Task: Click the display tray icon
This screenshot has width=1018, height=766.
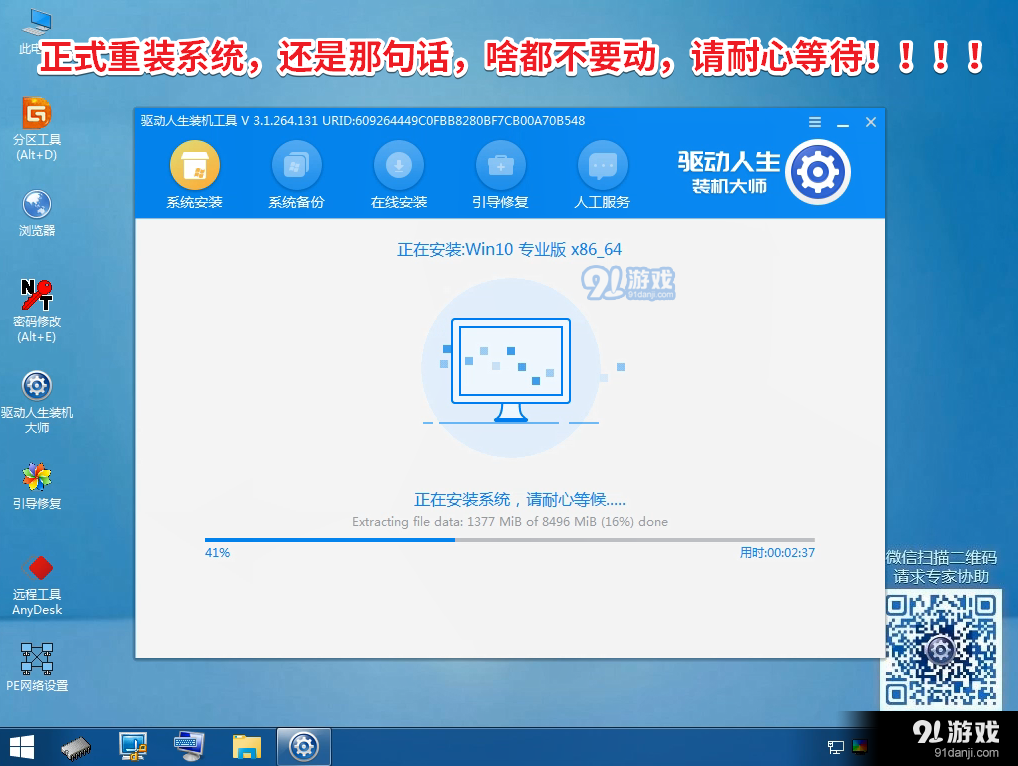Action: click(x=860, y=747)
